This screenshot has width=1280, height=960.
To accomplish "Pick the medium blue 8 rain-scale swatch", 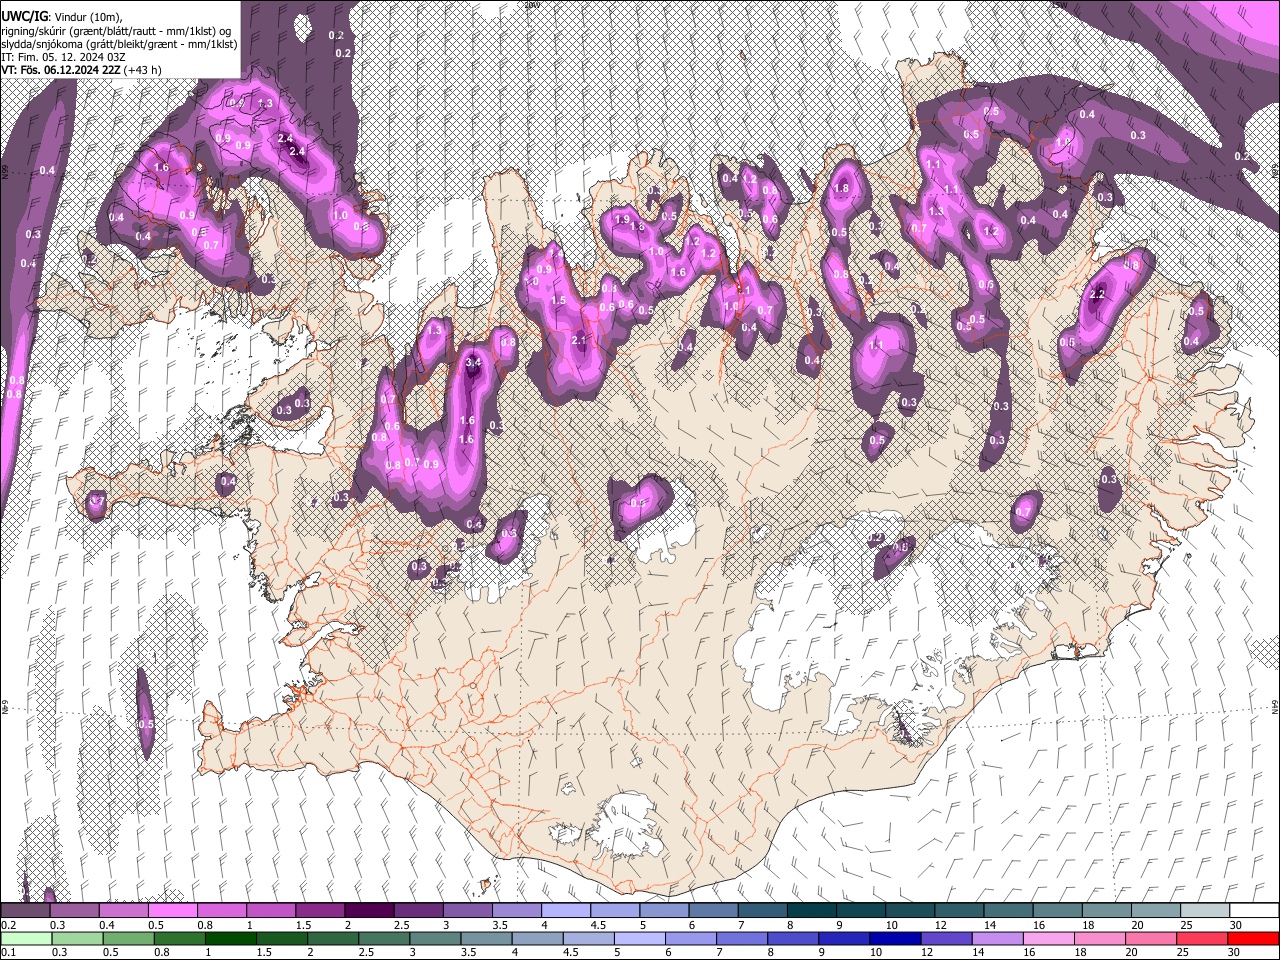I will tap(792, 938).
